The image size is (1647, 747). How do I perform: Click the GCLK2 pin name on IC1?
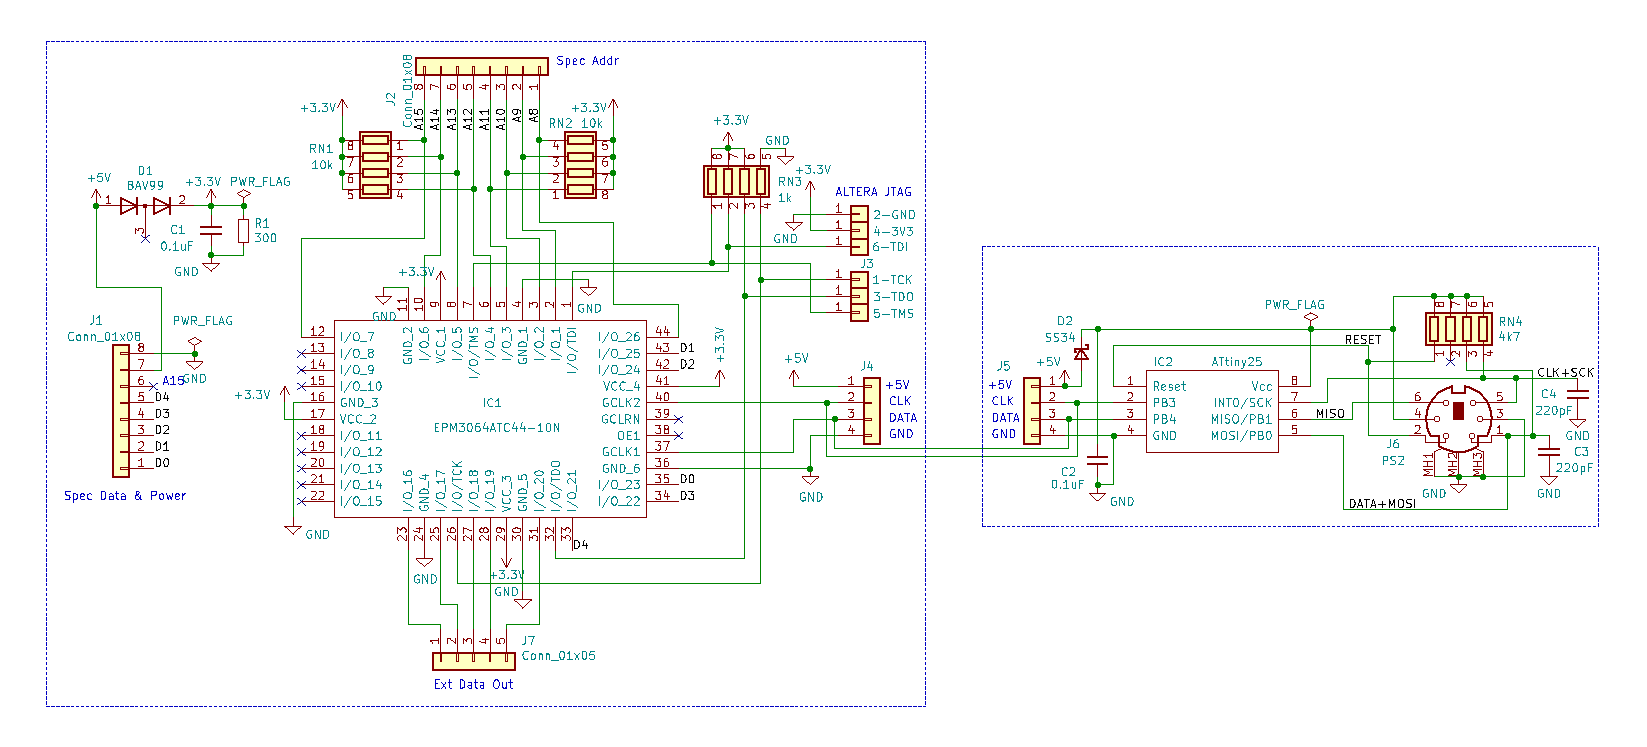[x=621, y=403]
